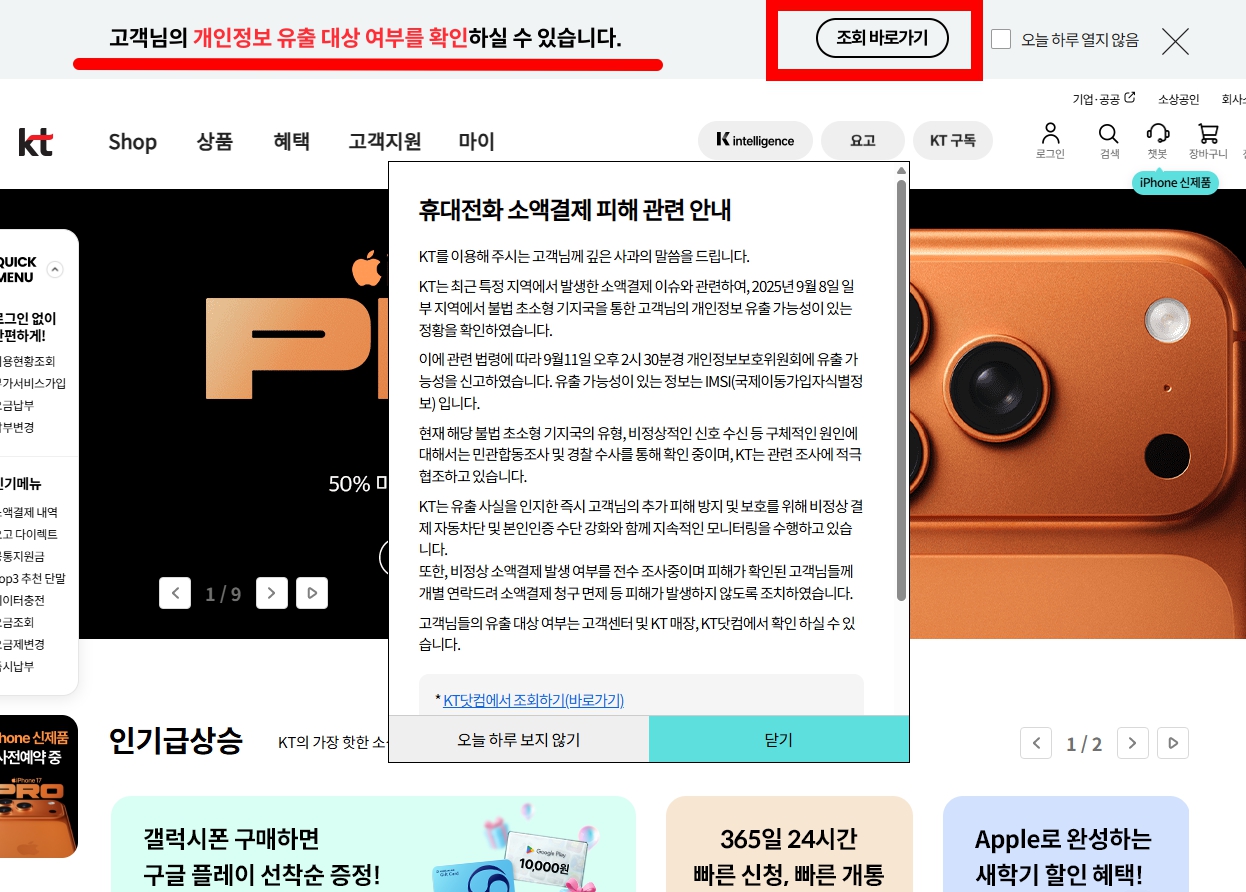Click the '1 / 9' slide counter
Viewport: 1246px width, 892px height.
[223, 594]
